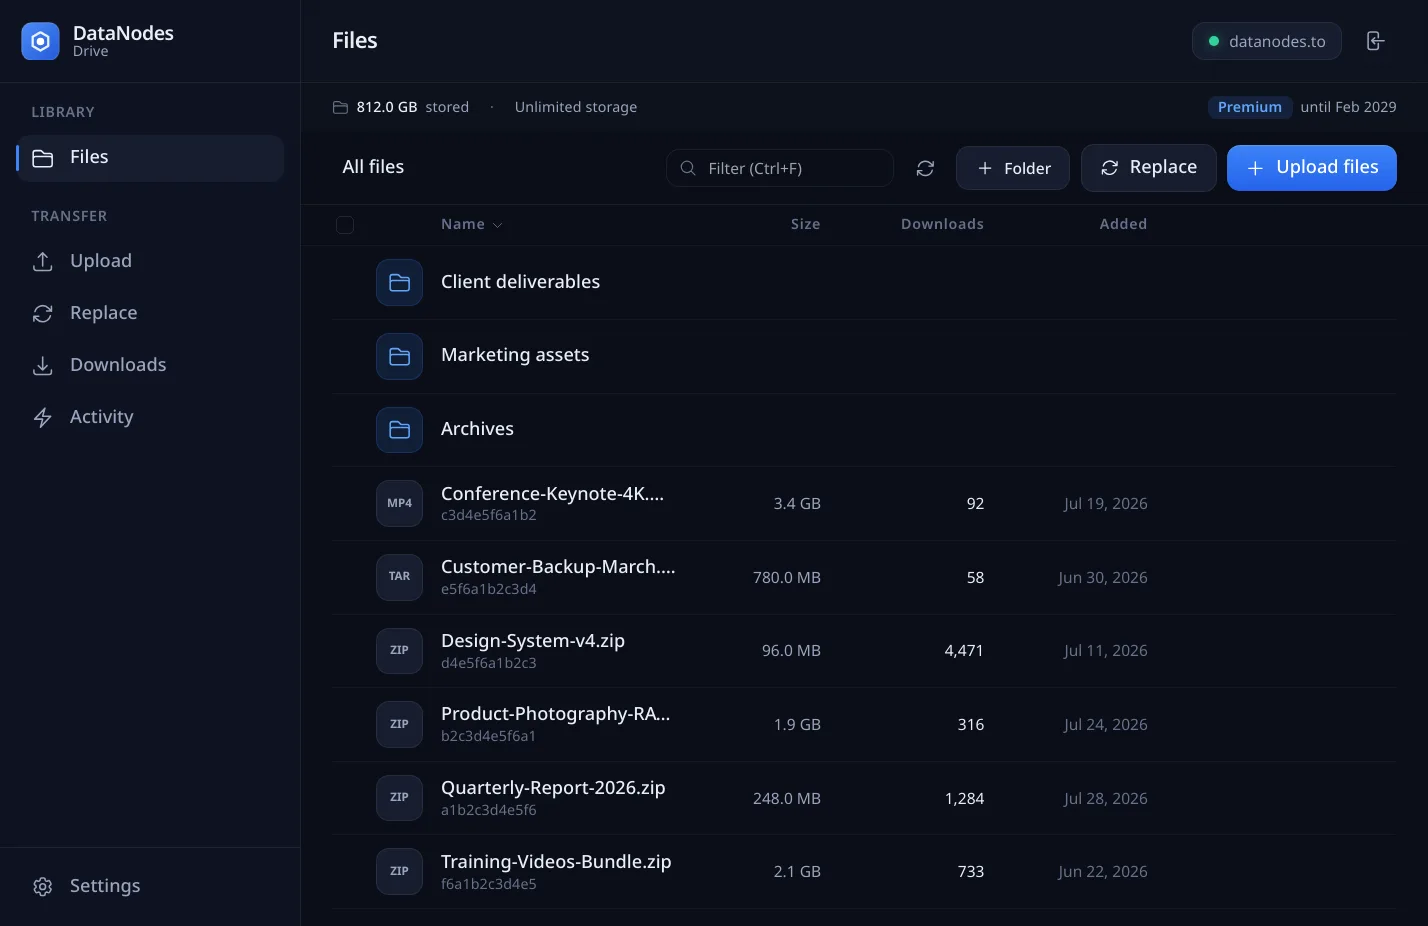
Task: Sort by Name column chevron
Action: [x=498, y=225]
